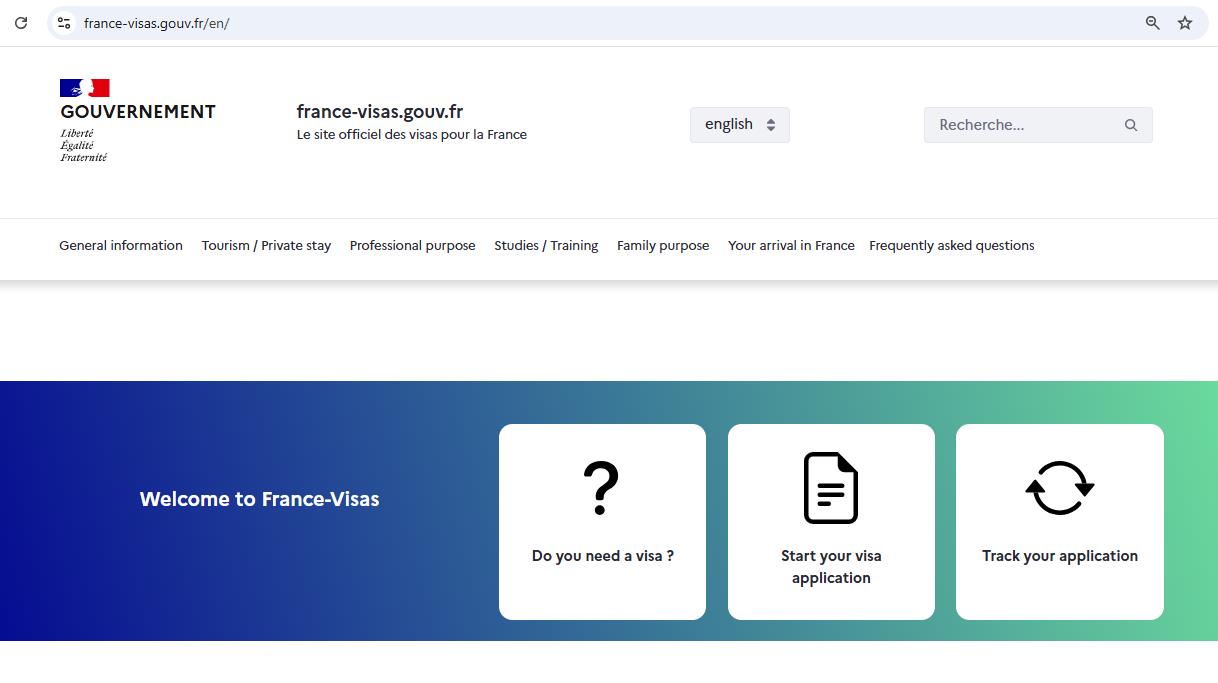Click the site information icon beside the URL
The image size is (1218, 683).
[63, 22]
